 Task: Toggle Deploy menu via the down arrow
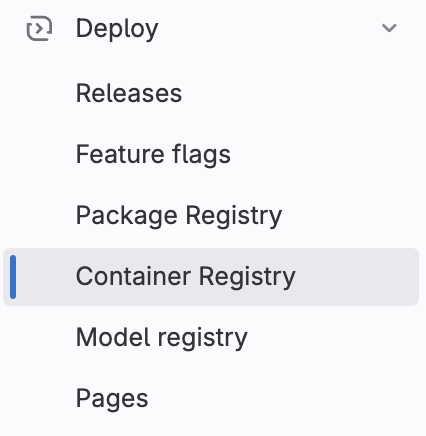tap(389, 28)
